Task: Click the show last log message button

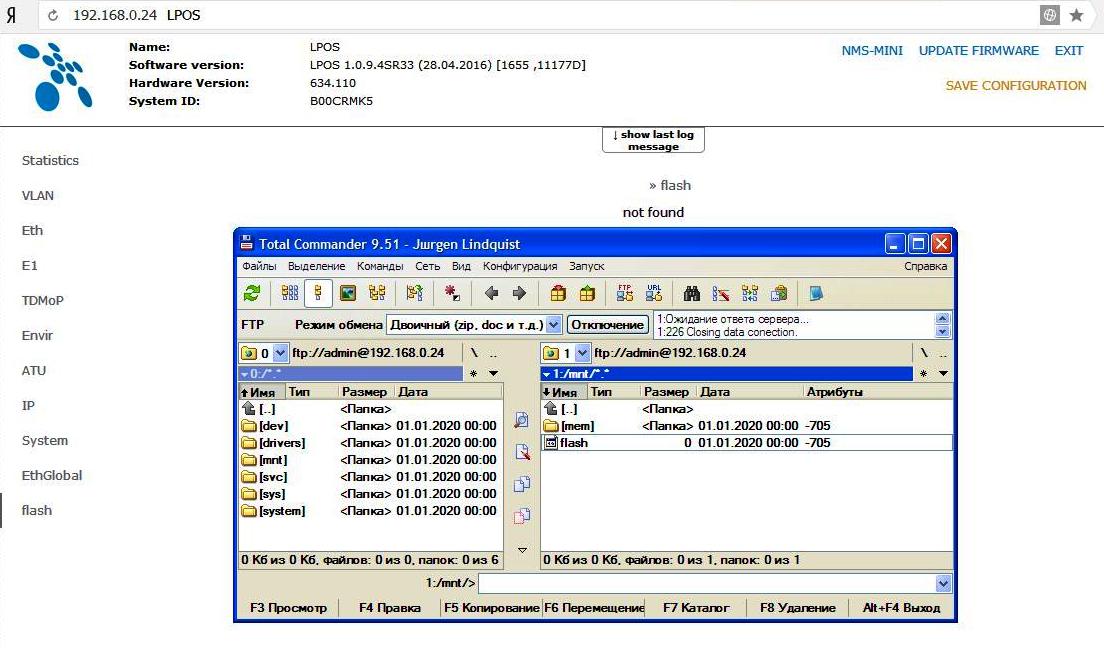Action: click(x=653, y=140)
